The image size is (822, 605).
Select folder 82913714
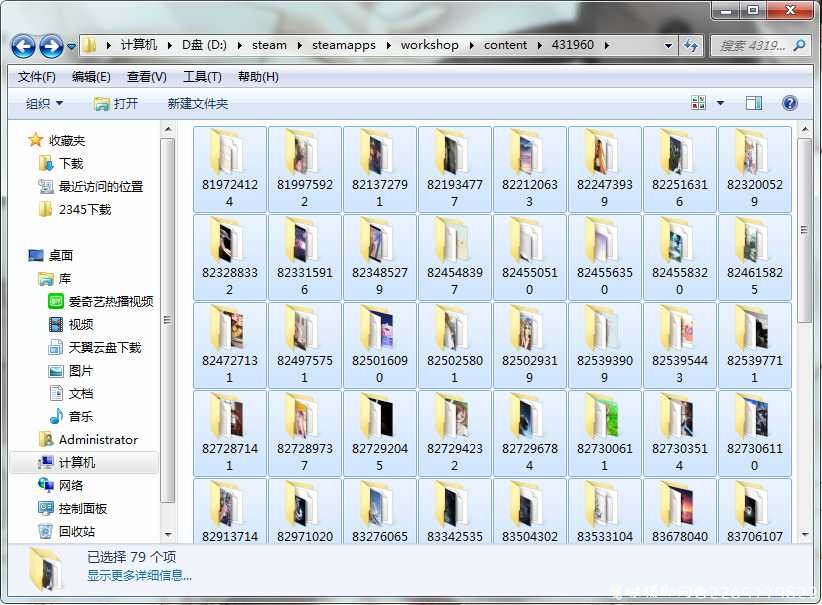click(x=230, y=511)
